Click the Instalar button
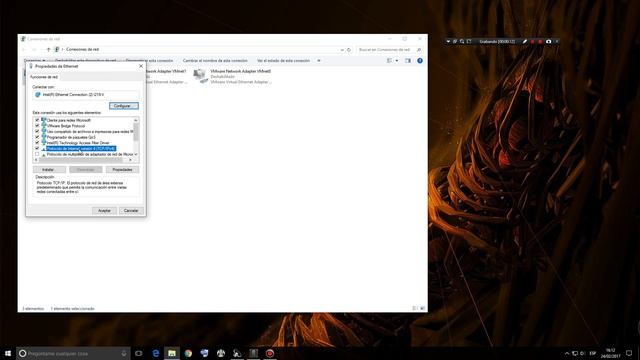This screenshot has height=360, width=640. [49, 169]
